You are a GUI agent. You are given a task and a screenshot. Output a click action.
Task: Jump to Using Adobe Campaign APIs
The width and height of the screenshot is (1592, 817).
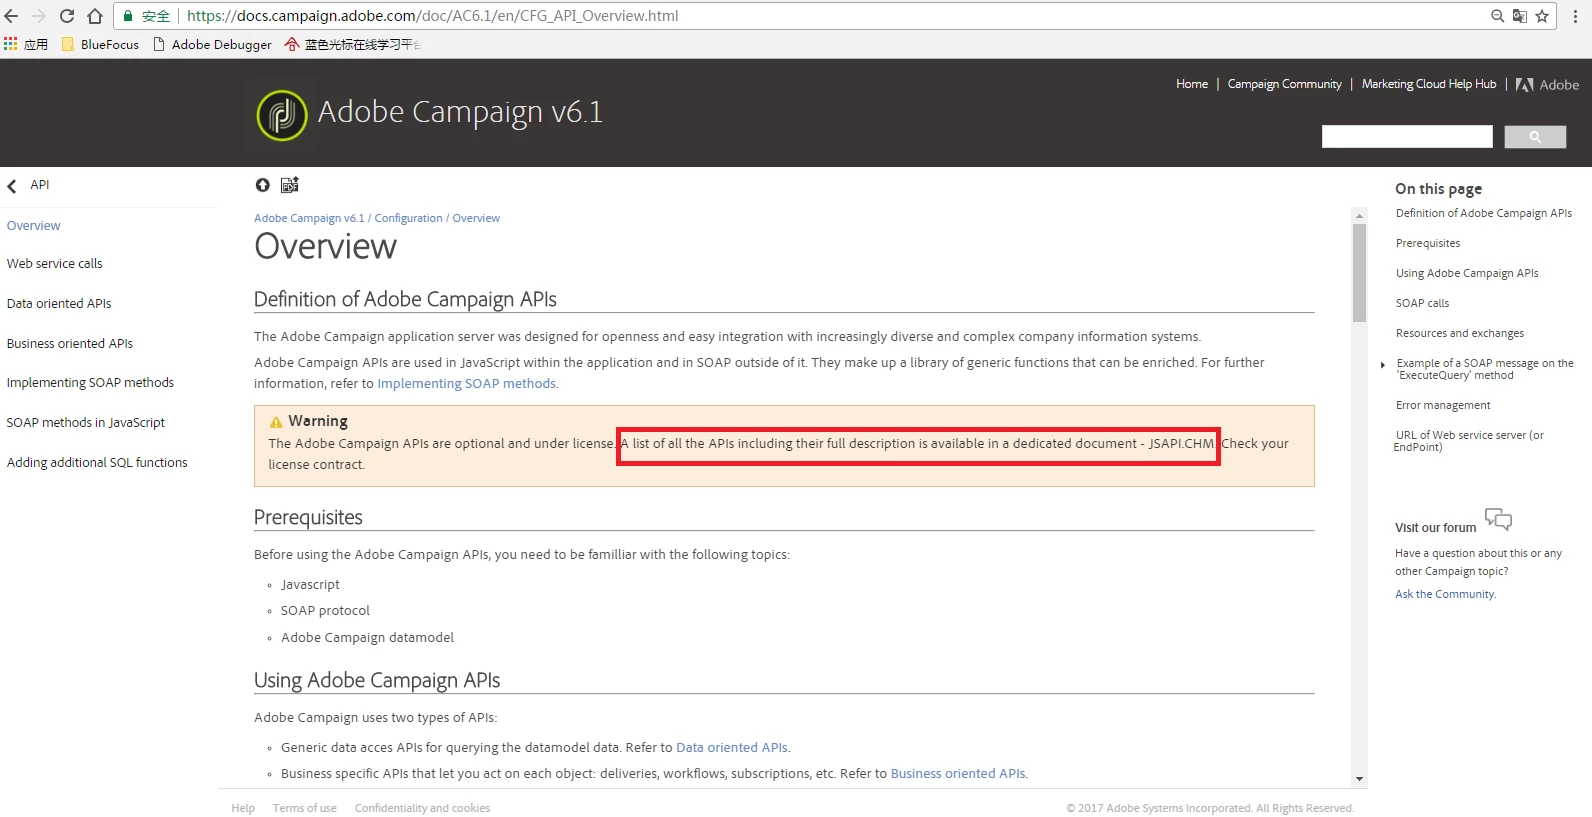pos(1467,273)
